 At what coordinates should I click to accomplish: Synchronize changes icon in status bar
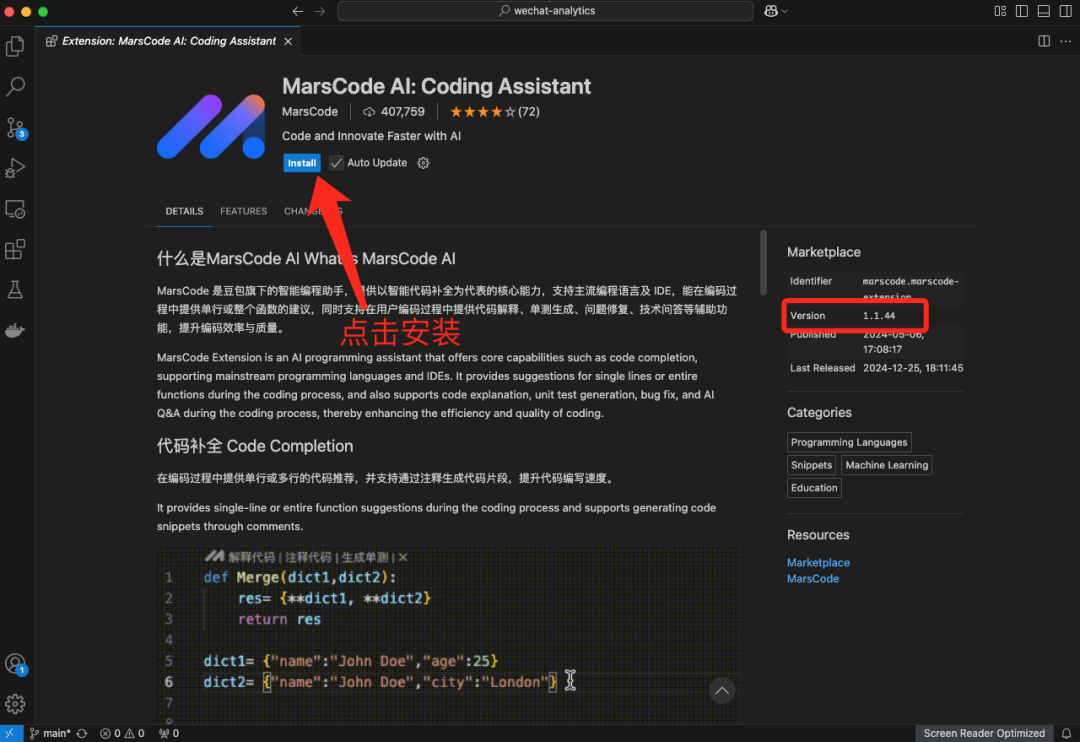click(82, 733)
